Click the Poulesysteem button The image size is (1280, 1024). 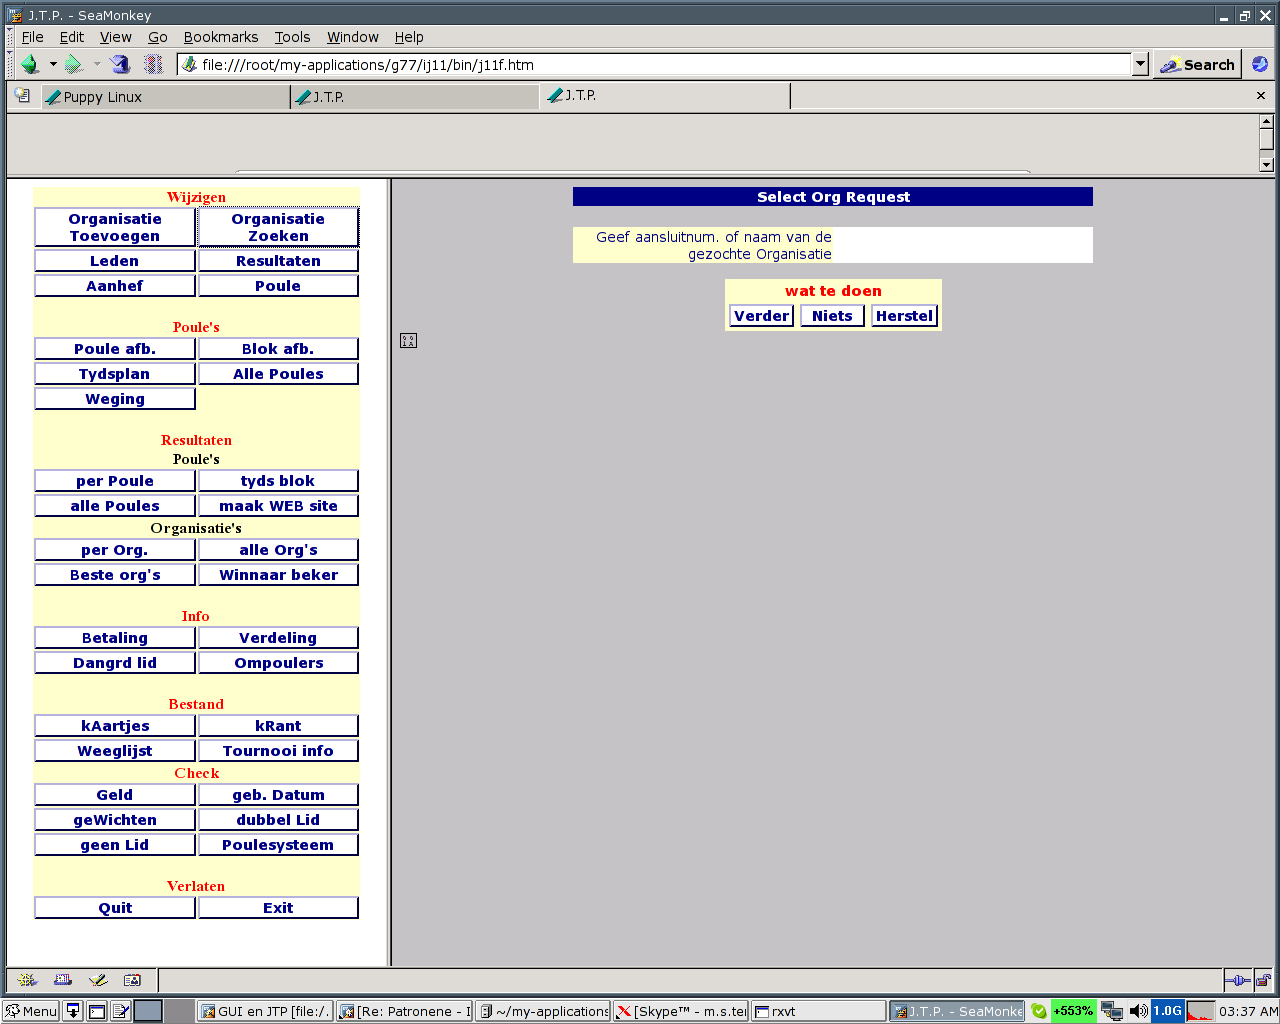coord(278,845)
